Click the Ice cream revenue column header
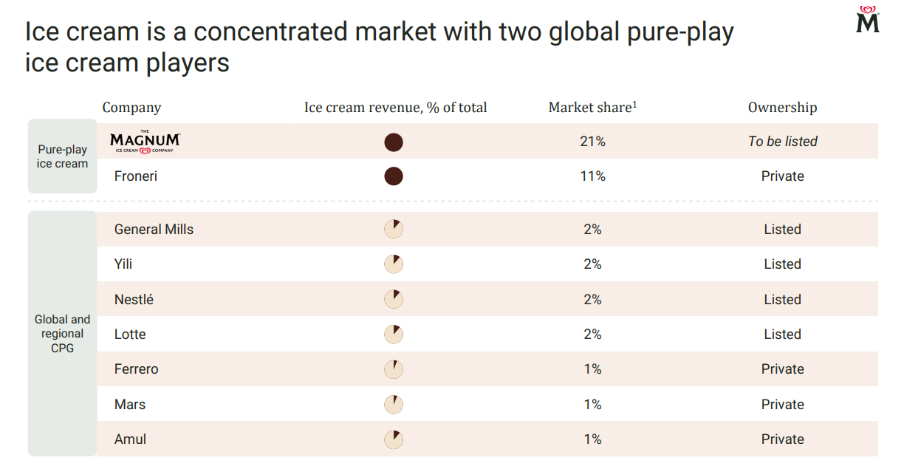This screenshot has height=469, width=903. [x=395, y=107]
